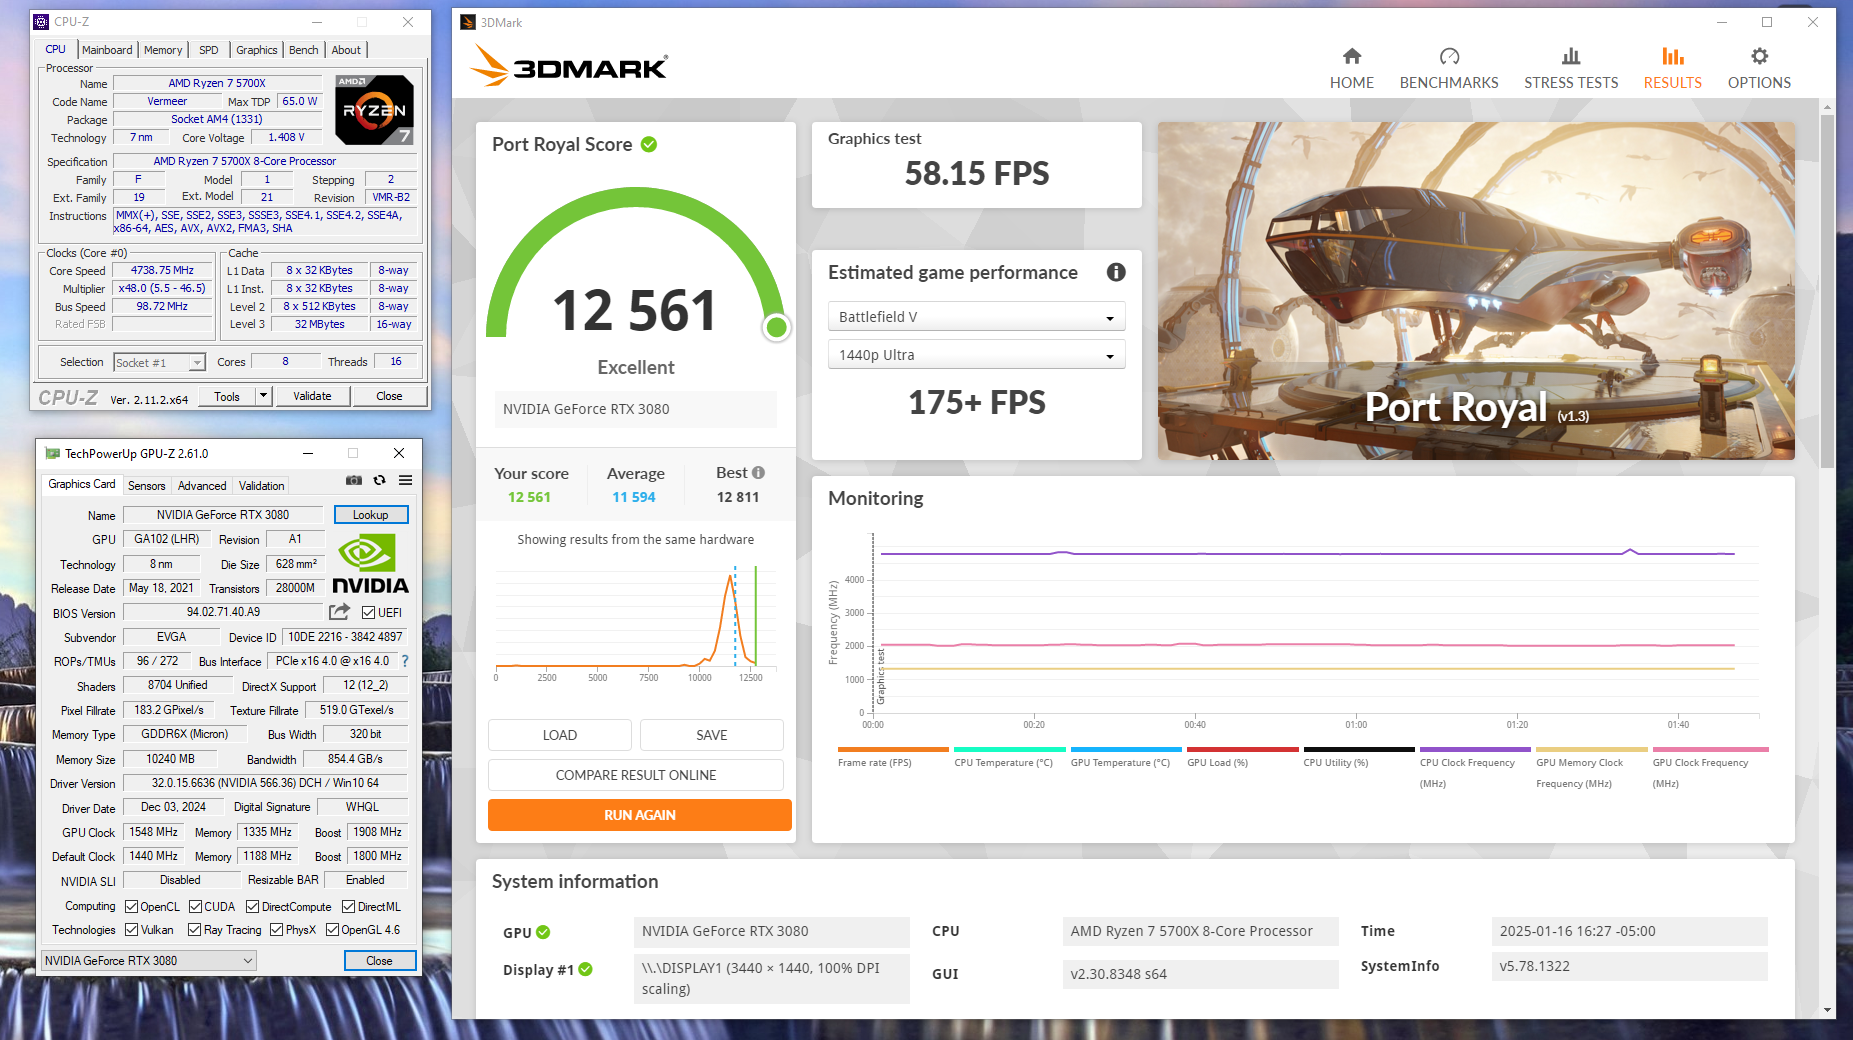
Task: Toggle the CUDA checkbox
Action: (x=195, y=907)
